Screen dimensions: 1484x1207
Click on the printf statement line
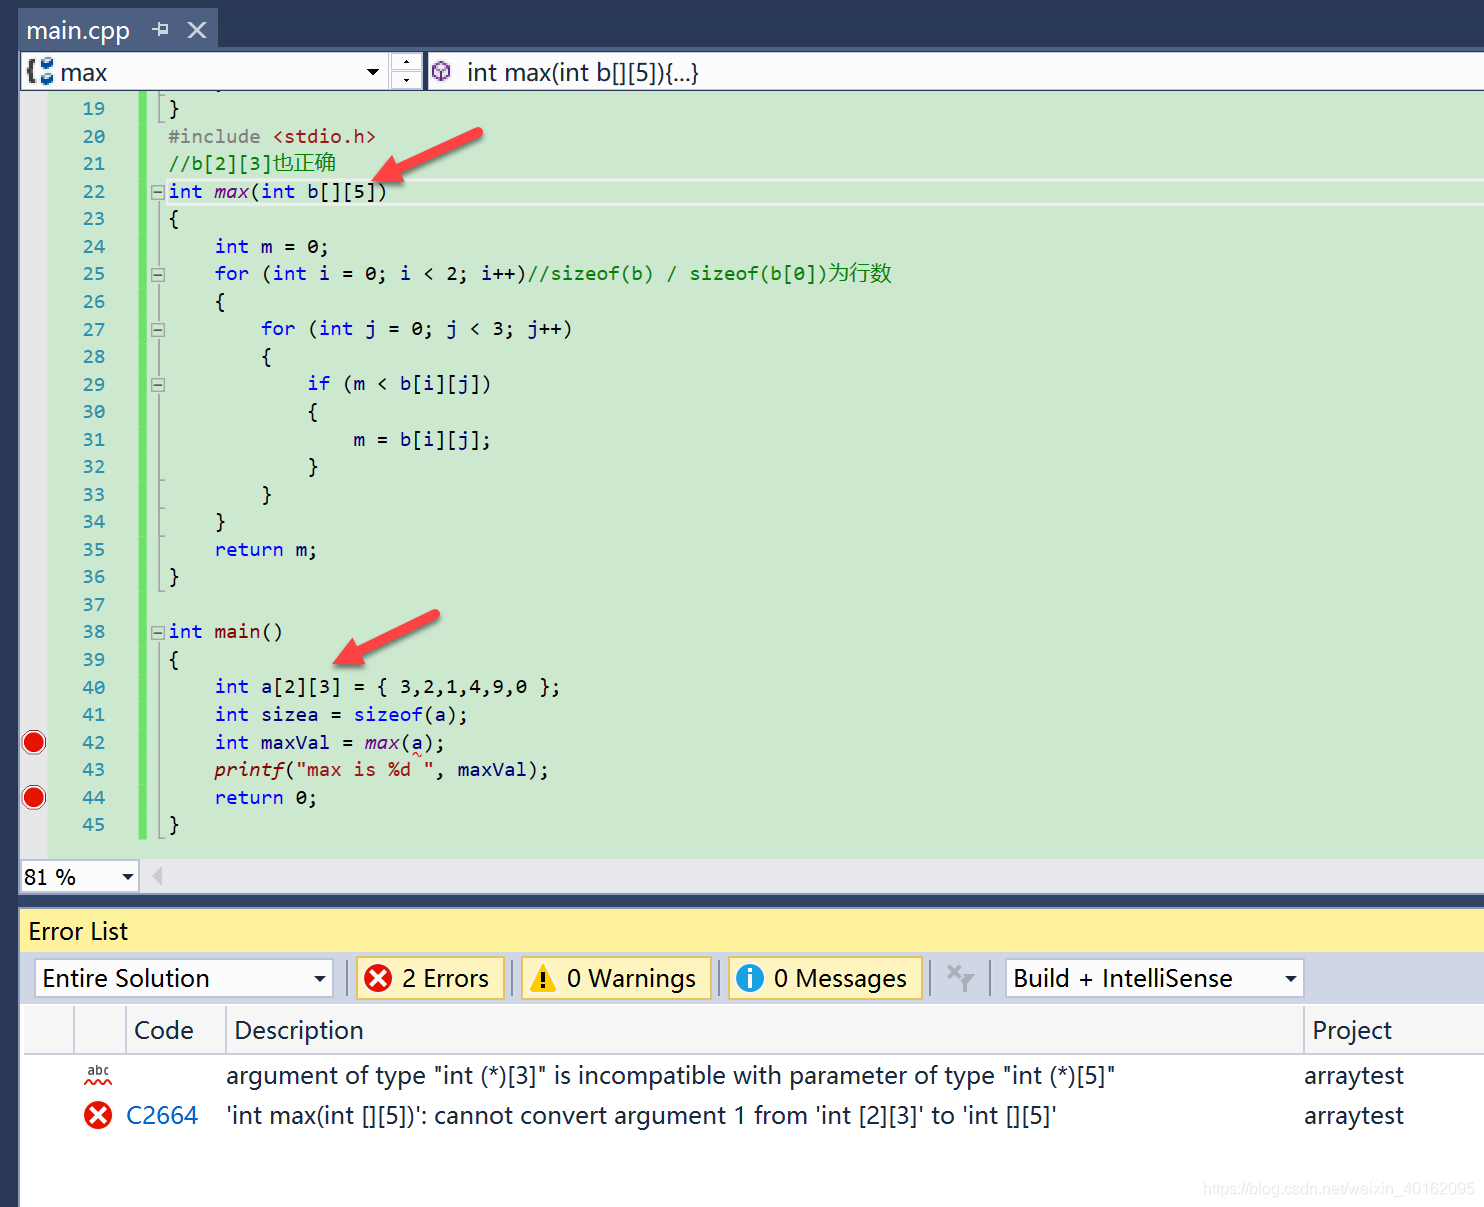(x=381, y=770)
